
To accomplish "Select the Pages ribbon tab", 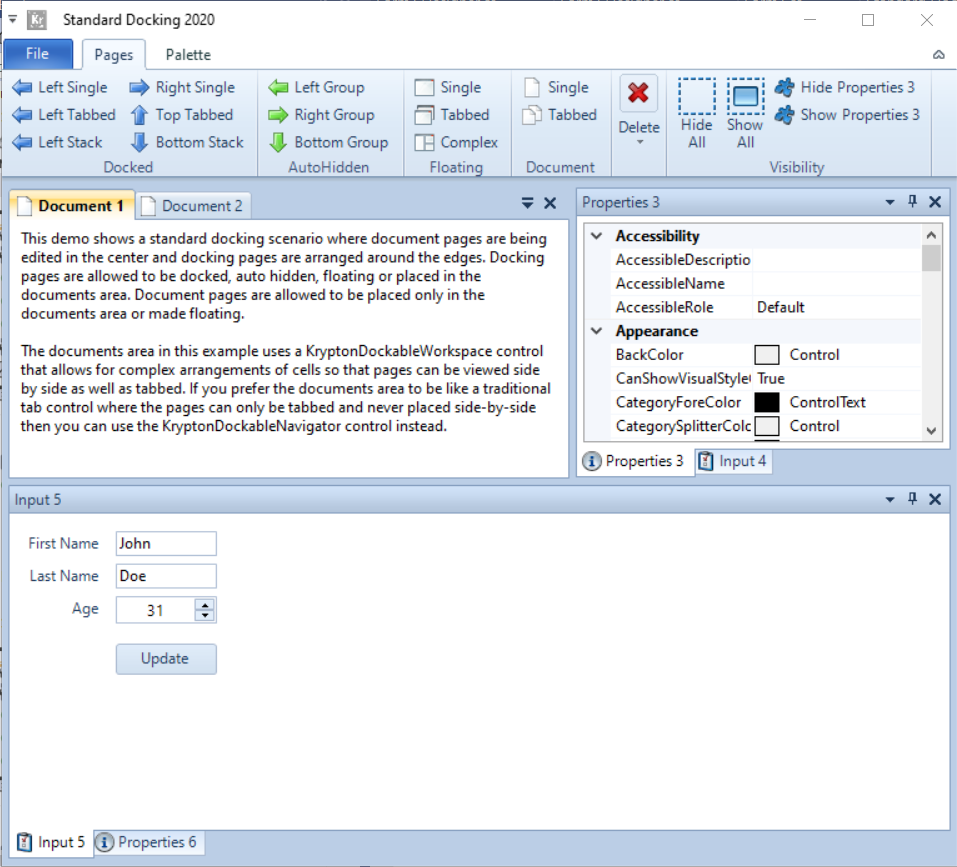I will (114, 55).
